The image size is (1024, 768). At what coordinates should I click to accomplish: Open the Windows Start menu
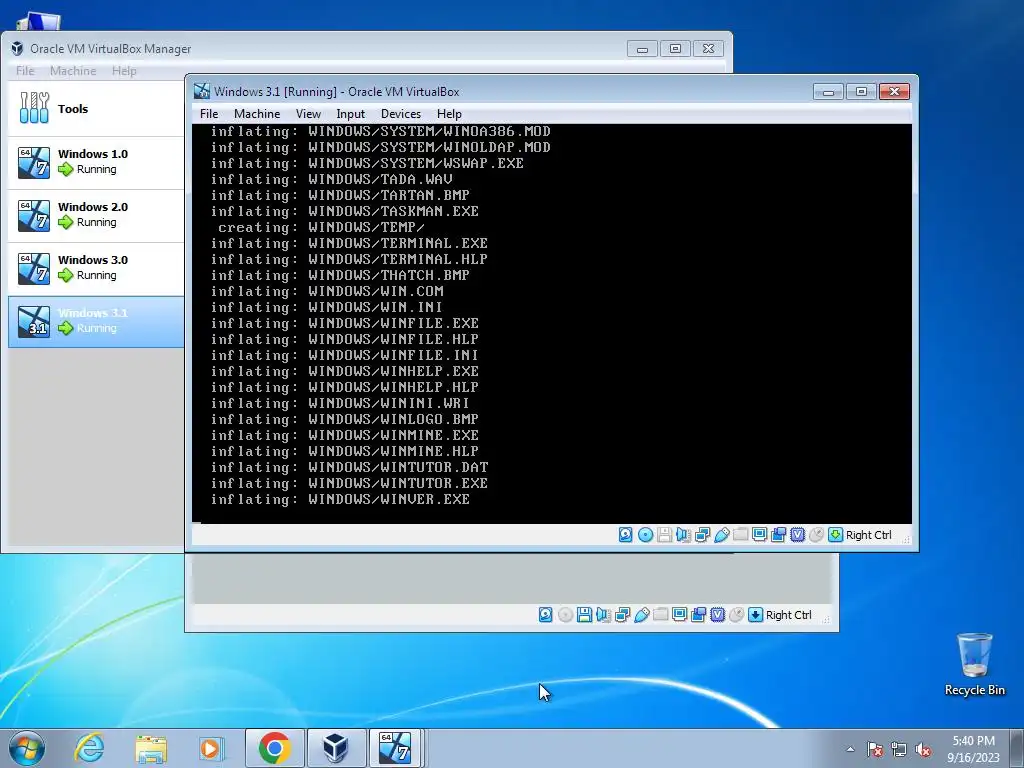coord(26,748)
